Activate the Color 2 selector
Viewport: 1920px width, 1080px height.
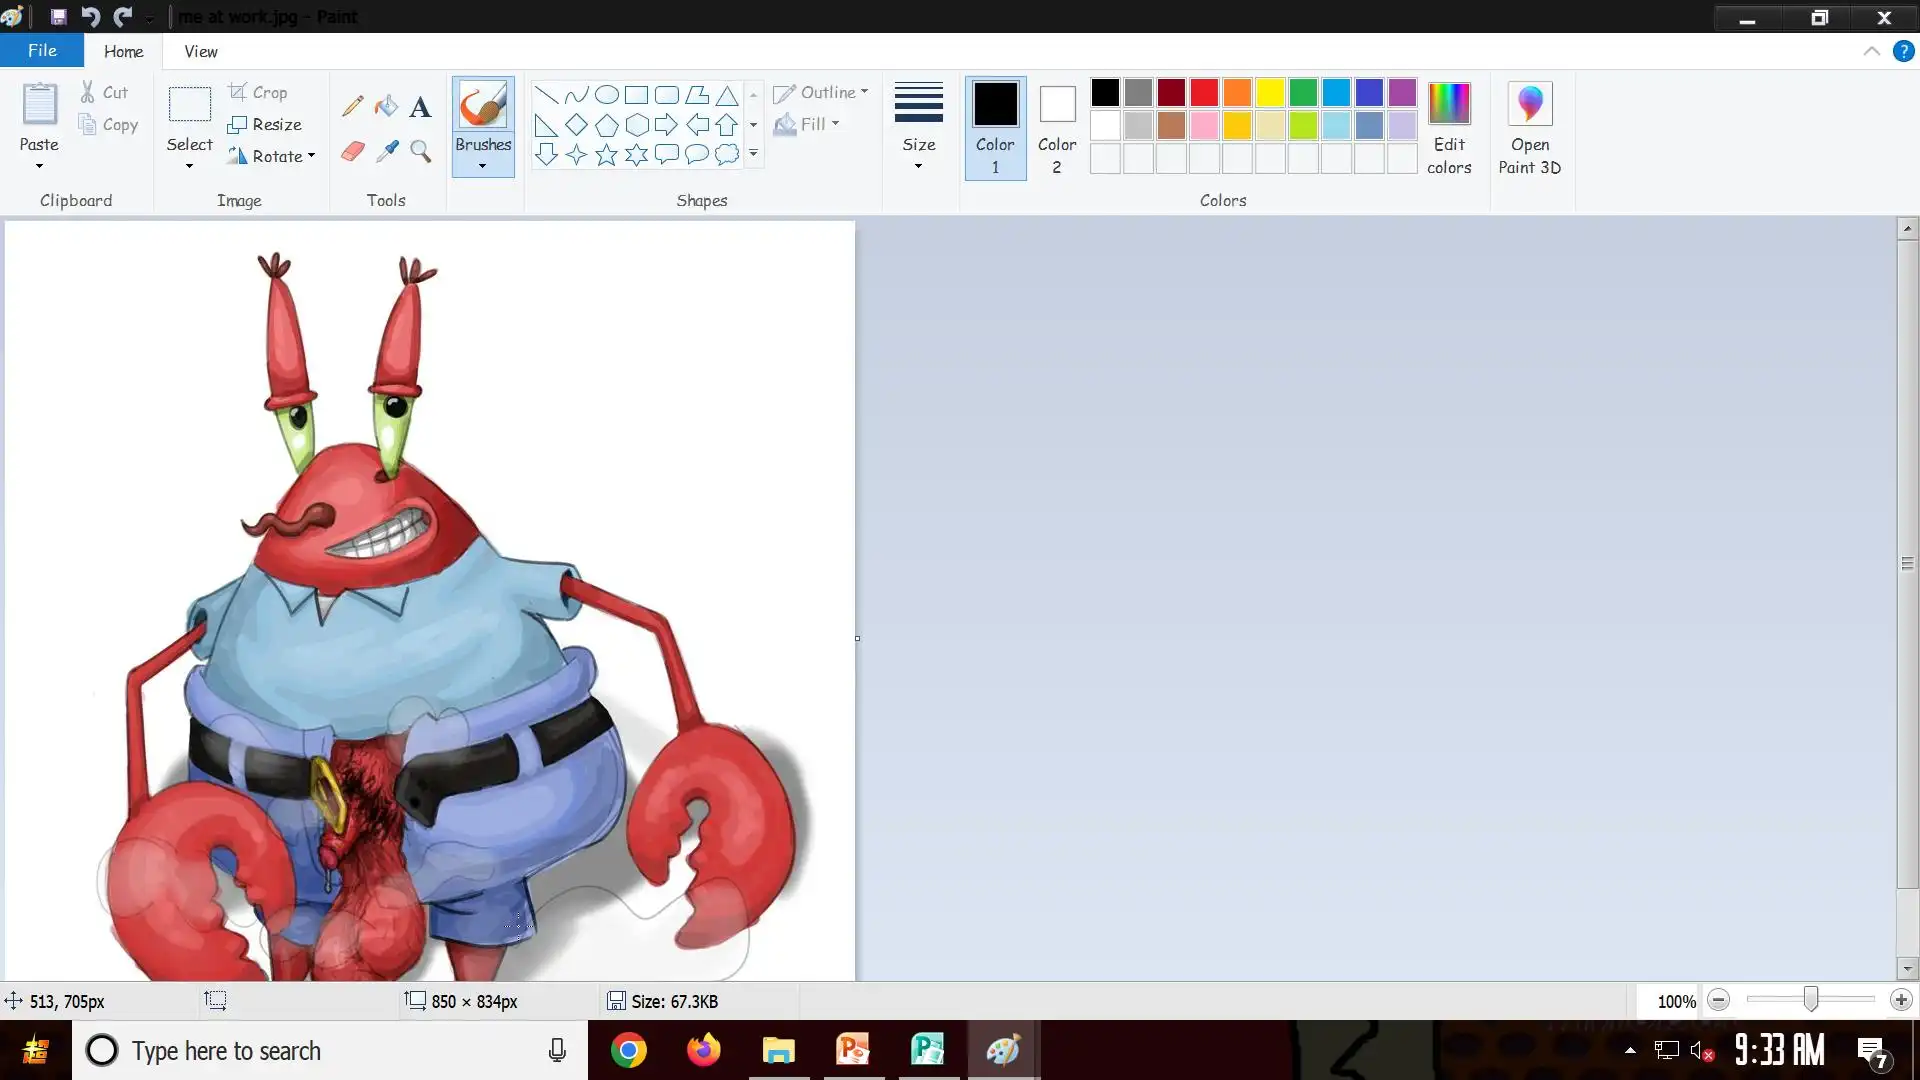1056,128
